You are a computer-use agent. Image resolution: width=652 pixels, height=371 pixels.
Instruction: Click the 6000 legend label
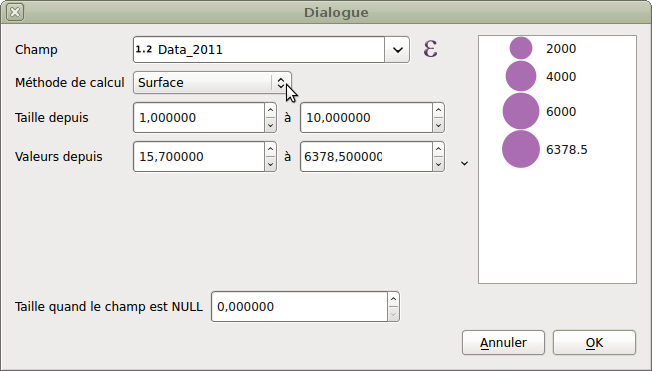point(561,111)
